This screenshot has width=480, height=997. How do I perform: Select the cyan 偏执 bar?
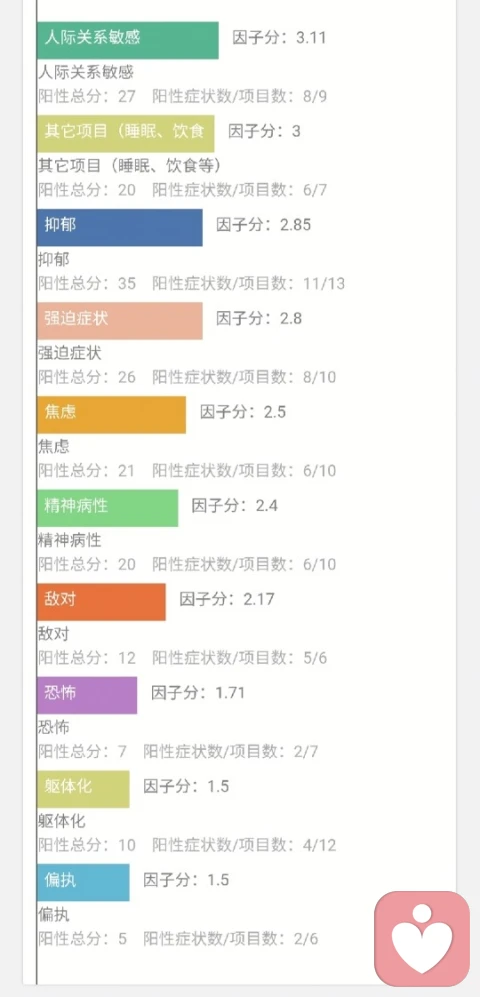tap(83, 883)
